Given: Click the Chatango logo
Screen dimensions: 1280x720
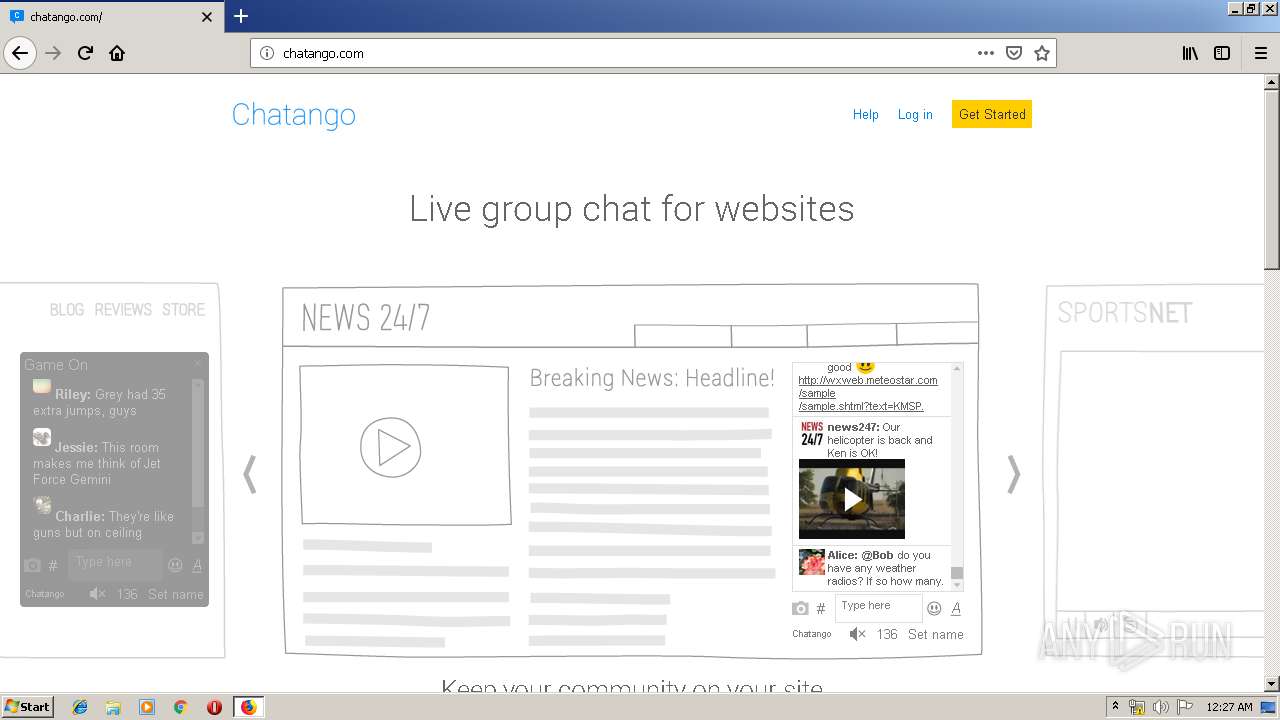Looking at the screenshot, I should pos(294,115).
